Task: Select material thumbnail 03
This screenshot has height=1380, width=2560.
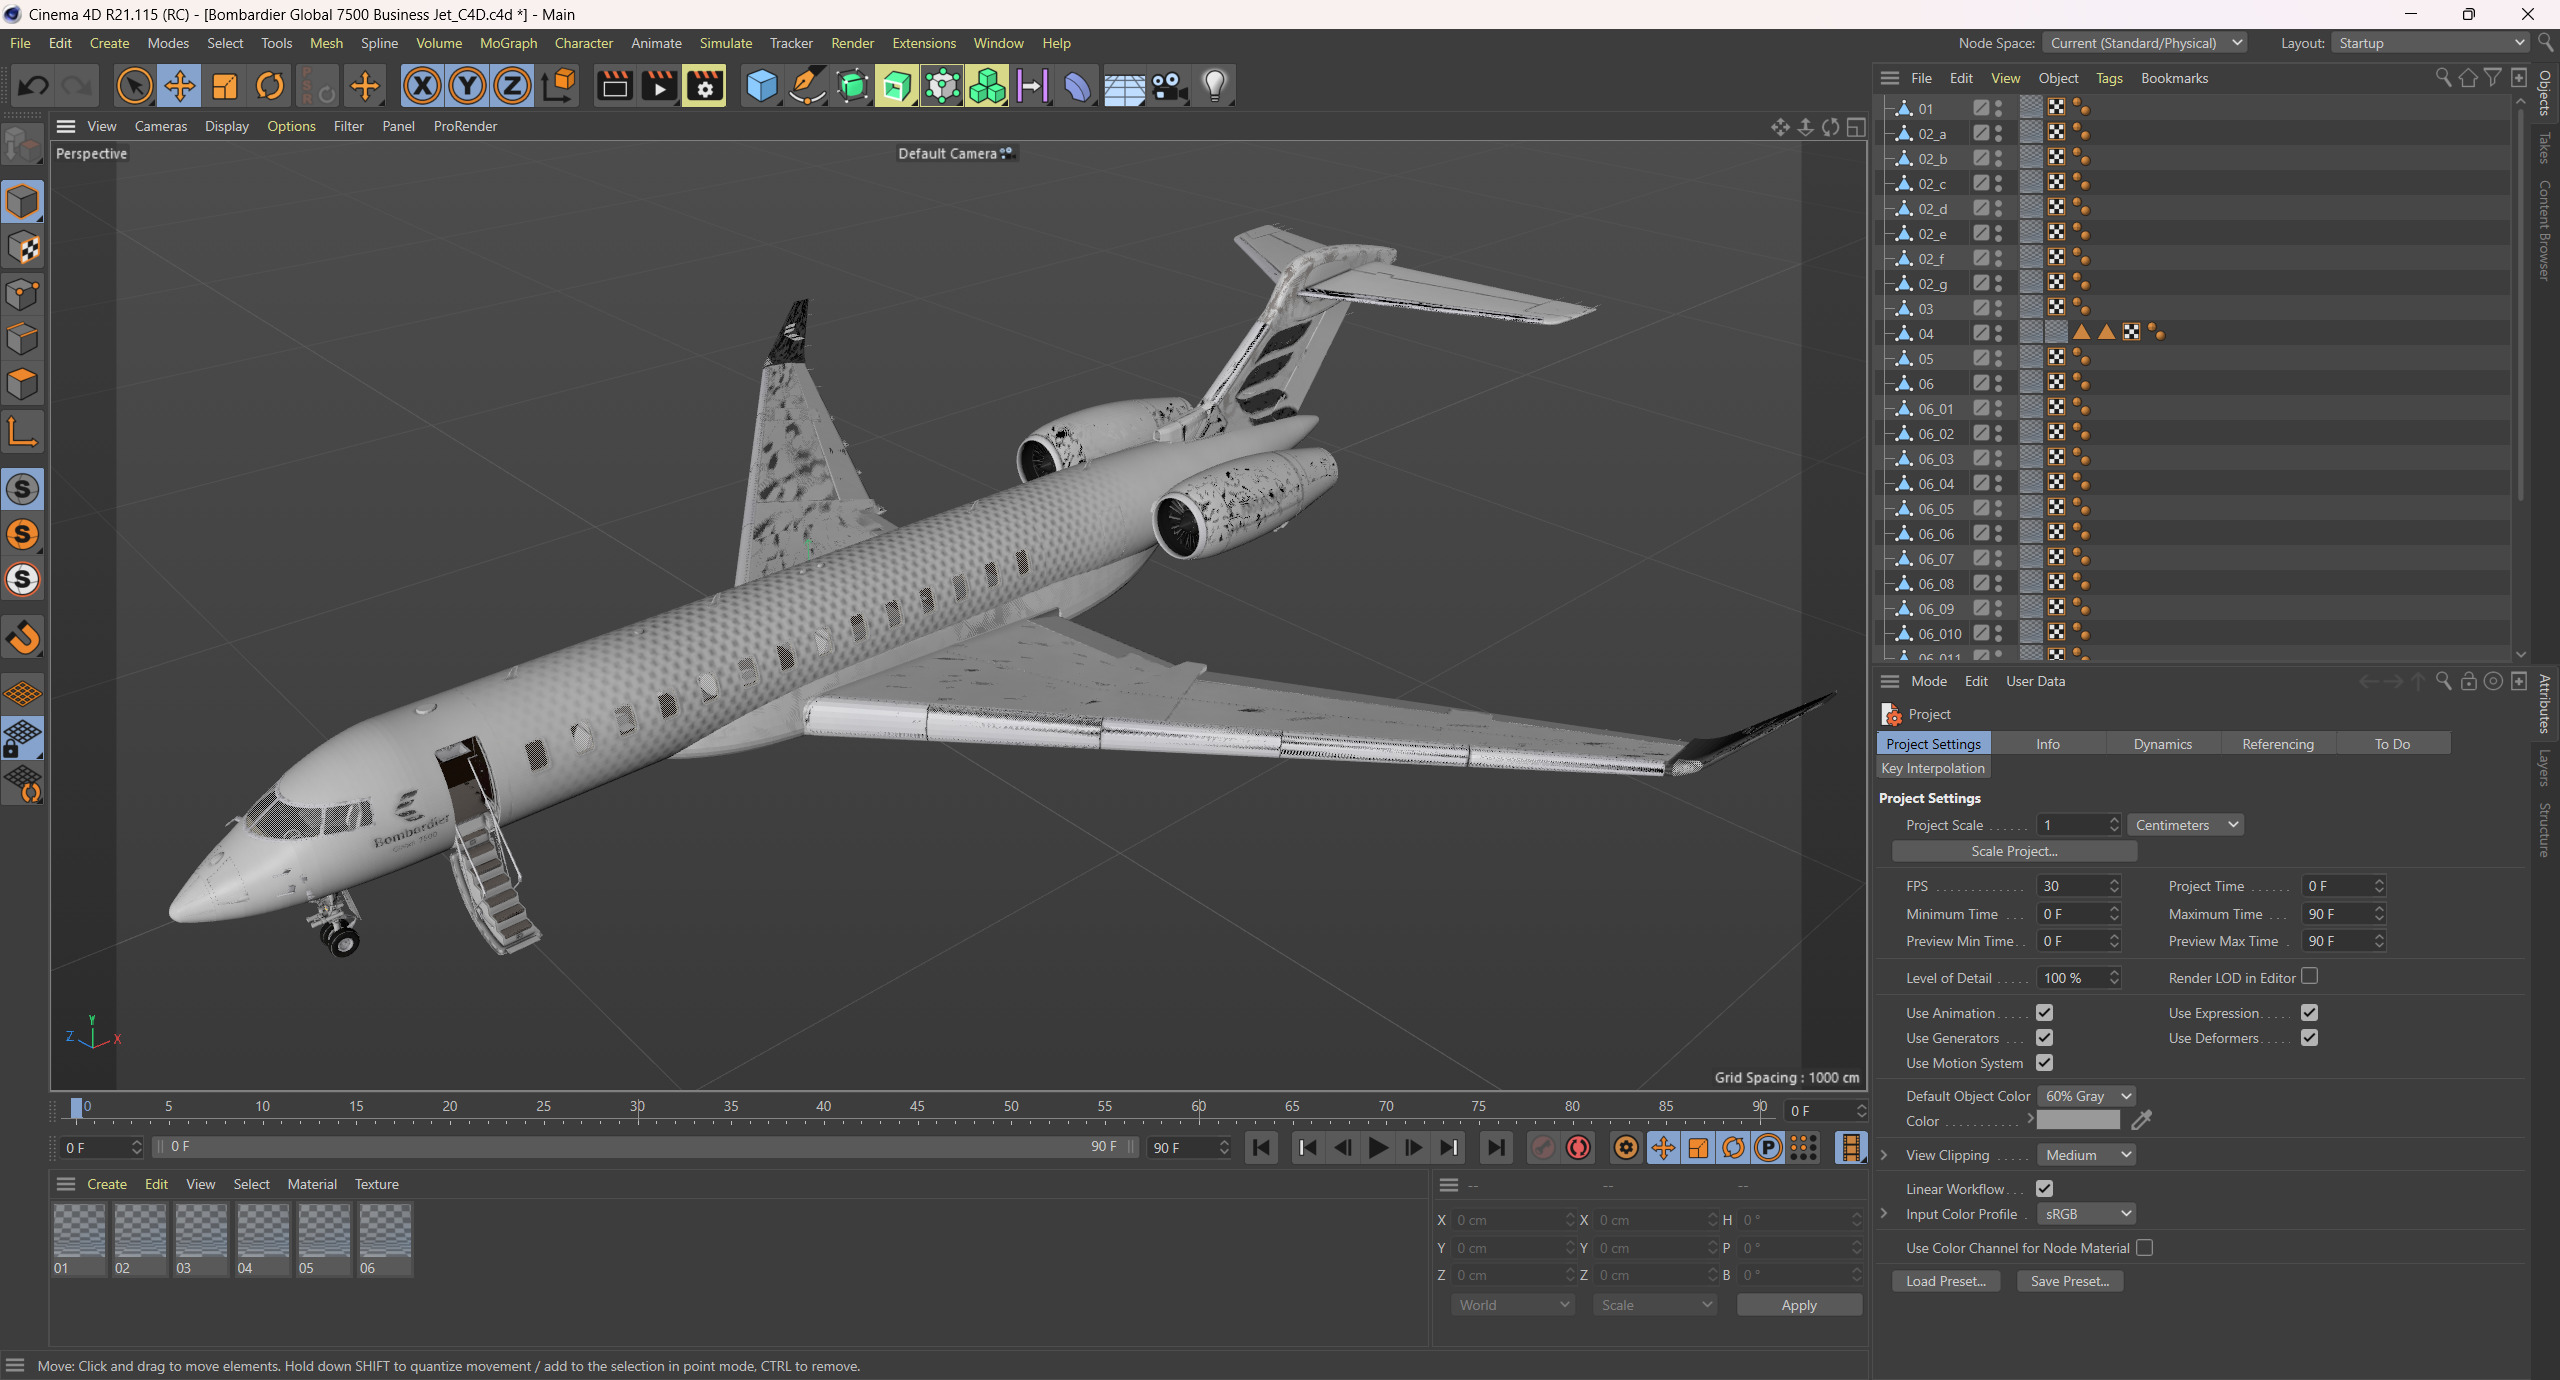Action: 201,1240
